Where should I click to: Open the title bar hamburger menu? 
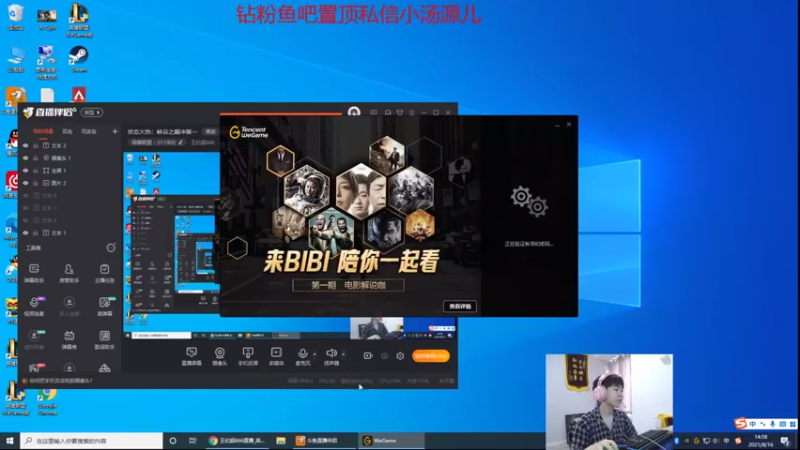click(412, 112)
